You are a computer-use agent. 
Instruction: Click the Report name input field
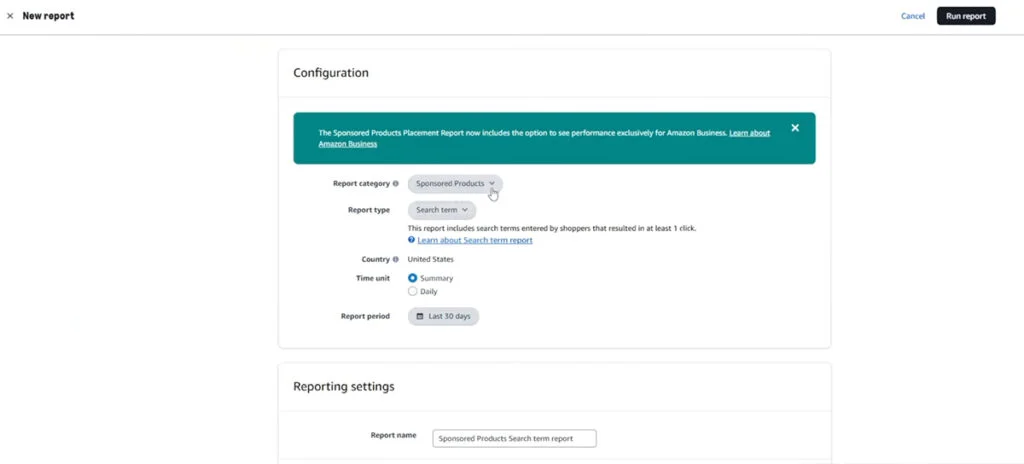515,439
